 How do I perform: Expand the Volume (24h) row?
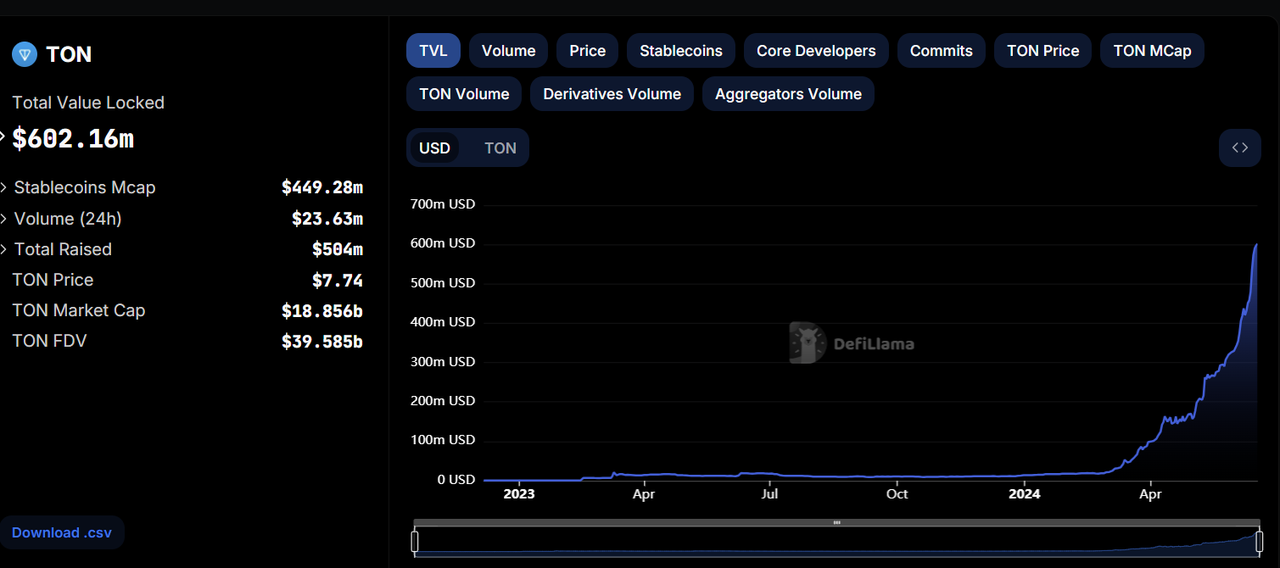67,219
